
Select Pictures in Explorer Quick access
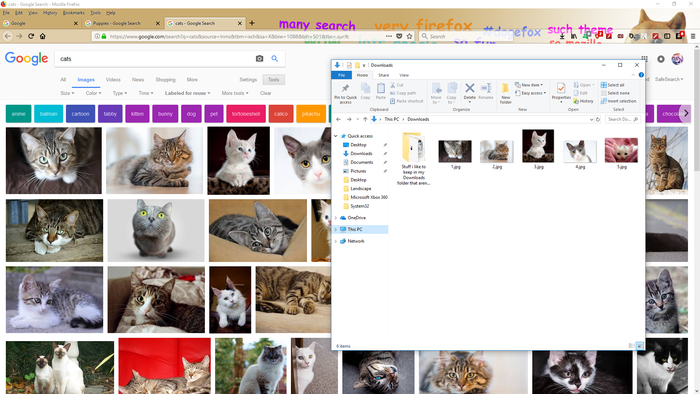tap(358, 171)
